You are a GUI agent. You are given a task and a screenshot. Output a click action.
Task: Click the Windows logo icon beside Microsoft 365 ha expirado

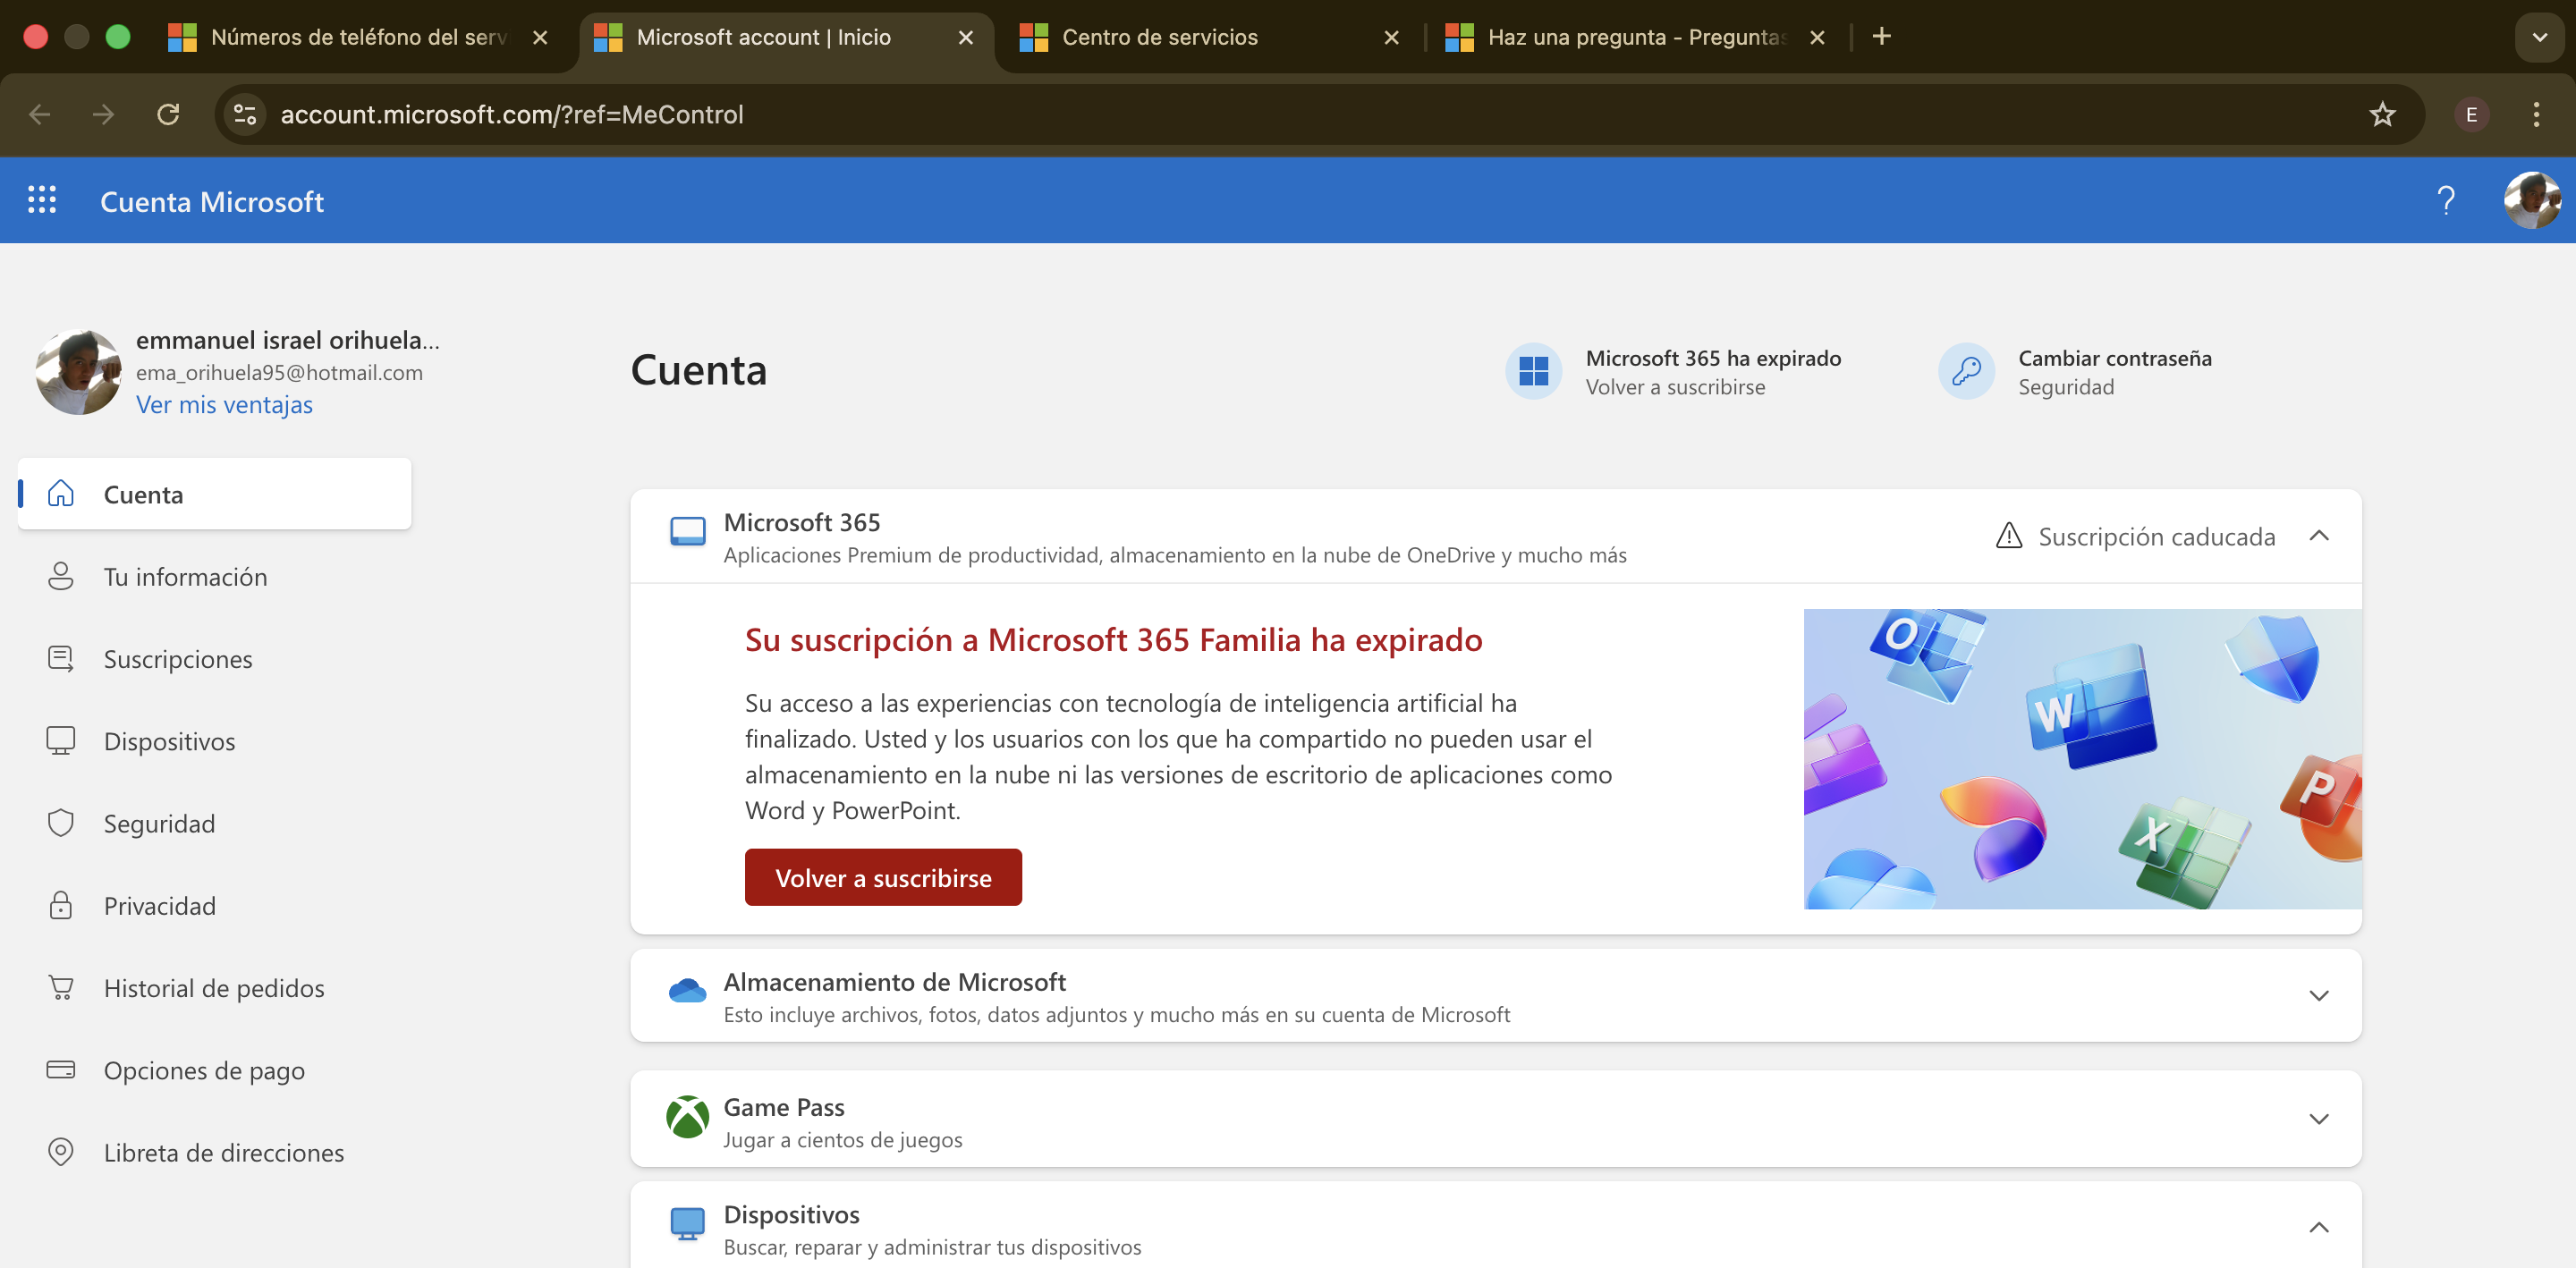tap(1533, 371)
